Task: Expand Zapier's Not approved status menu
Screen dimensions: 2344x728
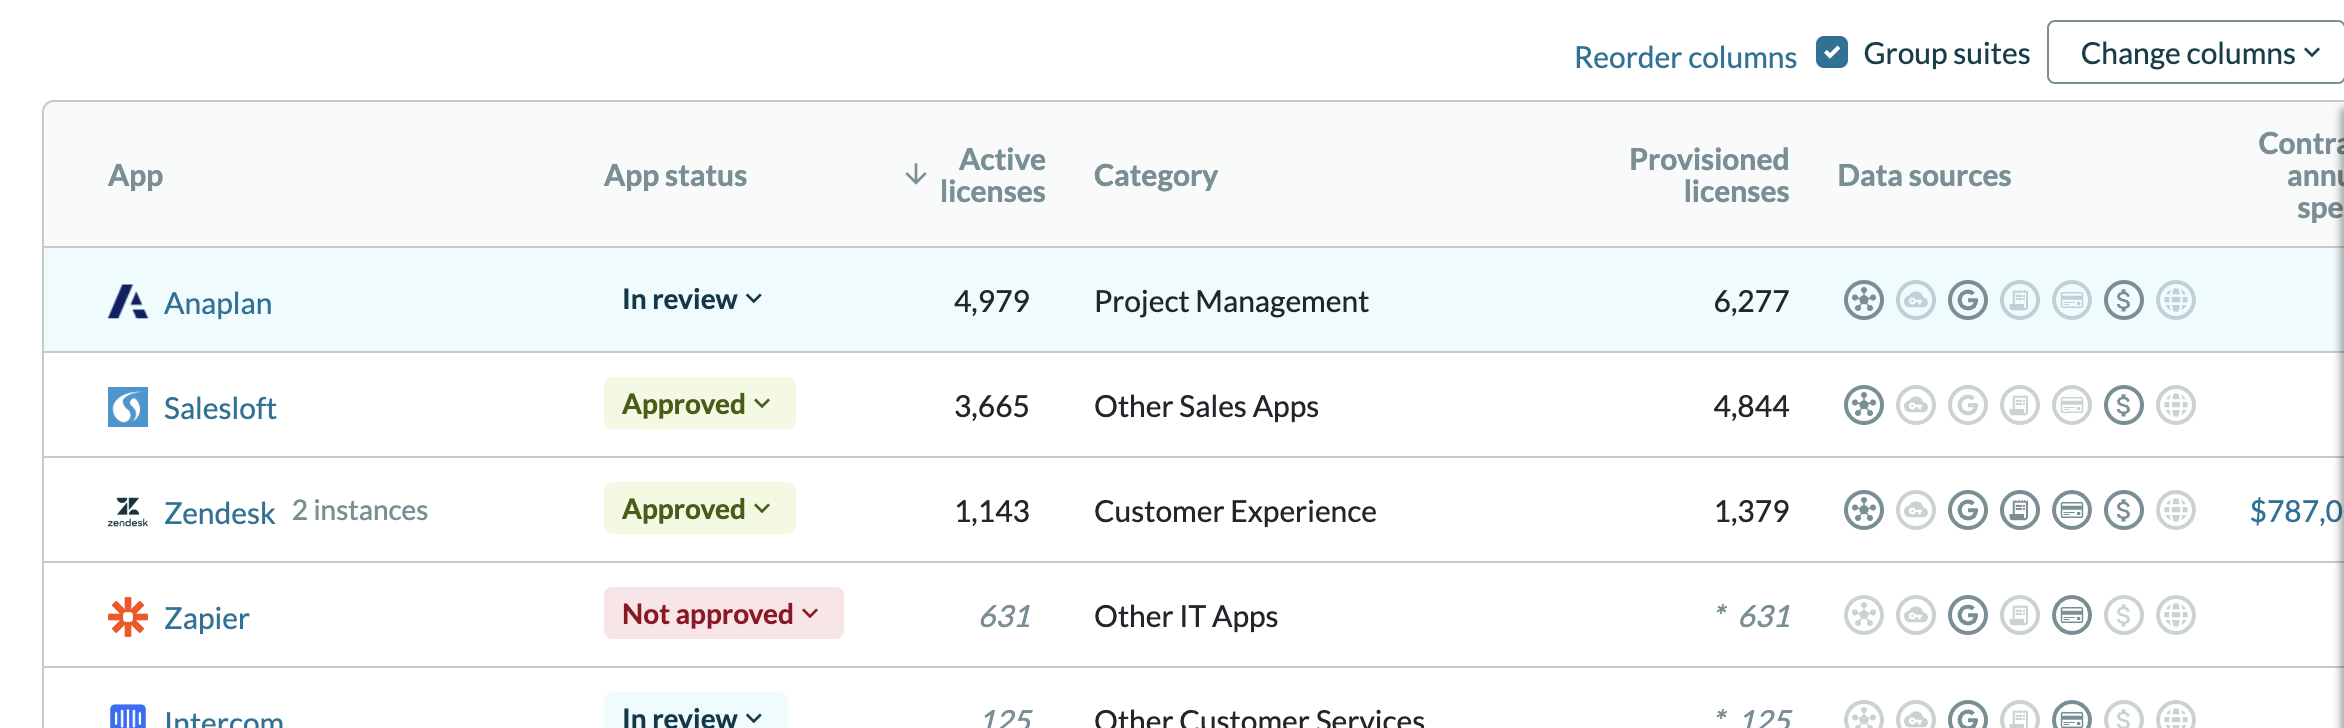Action: [722, 613]
